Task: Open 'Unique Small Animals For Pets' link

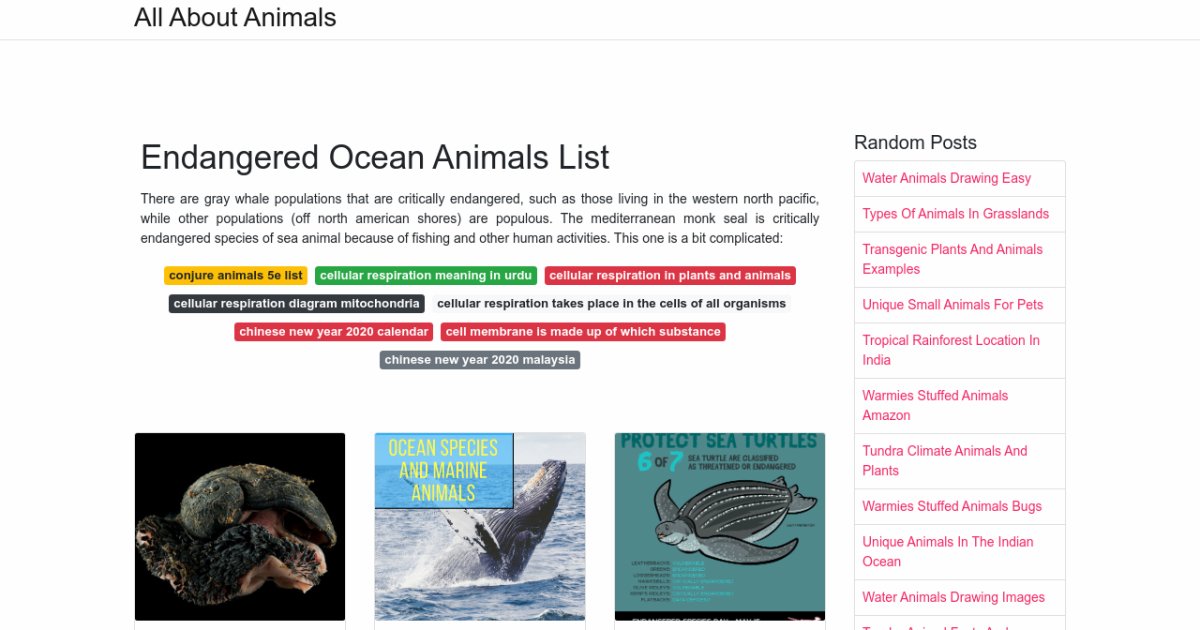Action: coord(952,305)
